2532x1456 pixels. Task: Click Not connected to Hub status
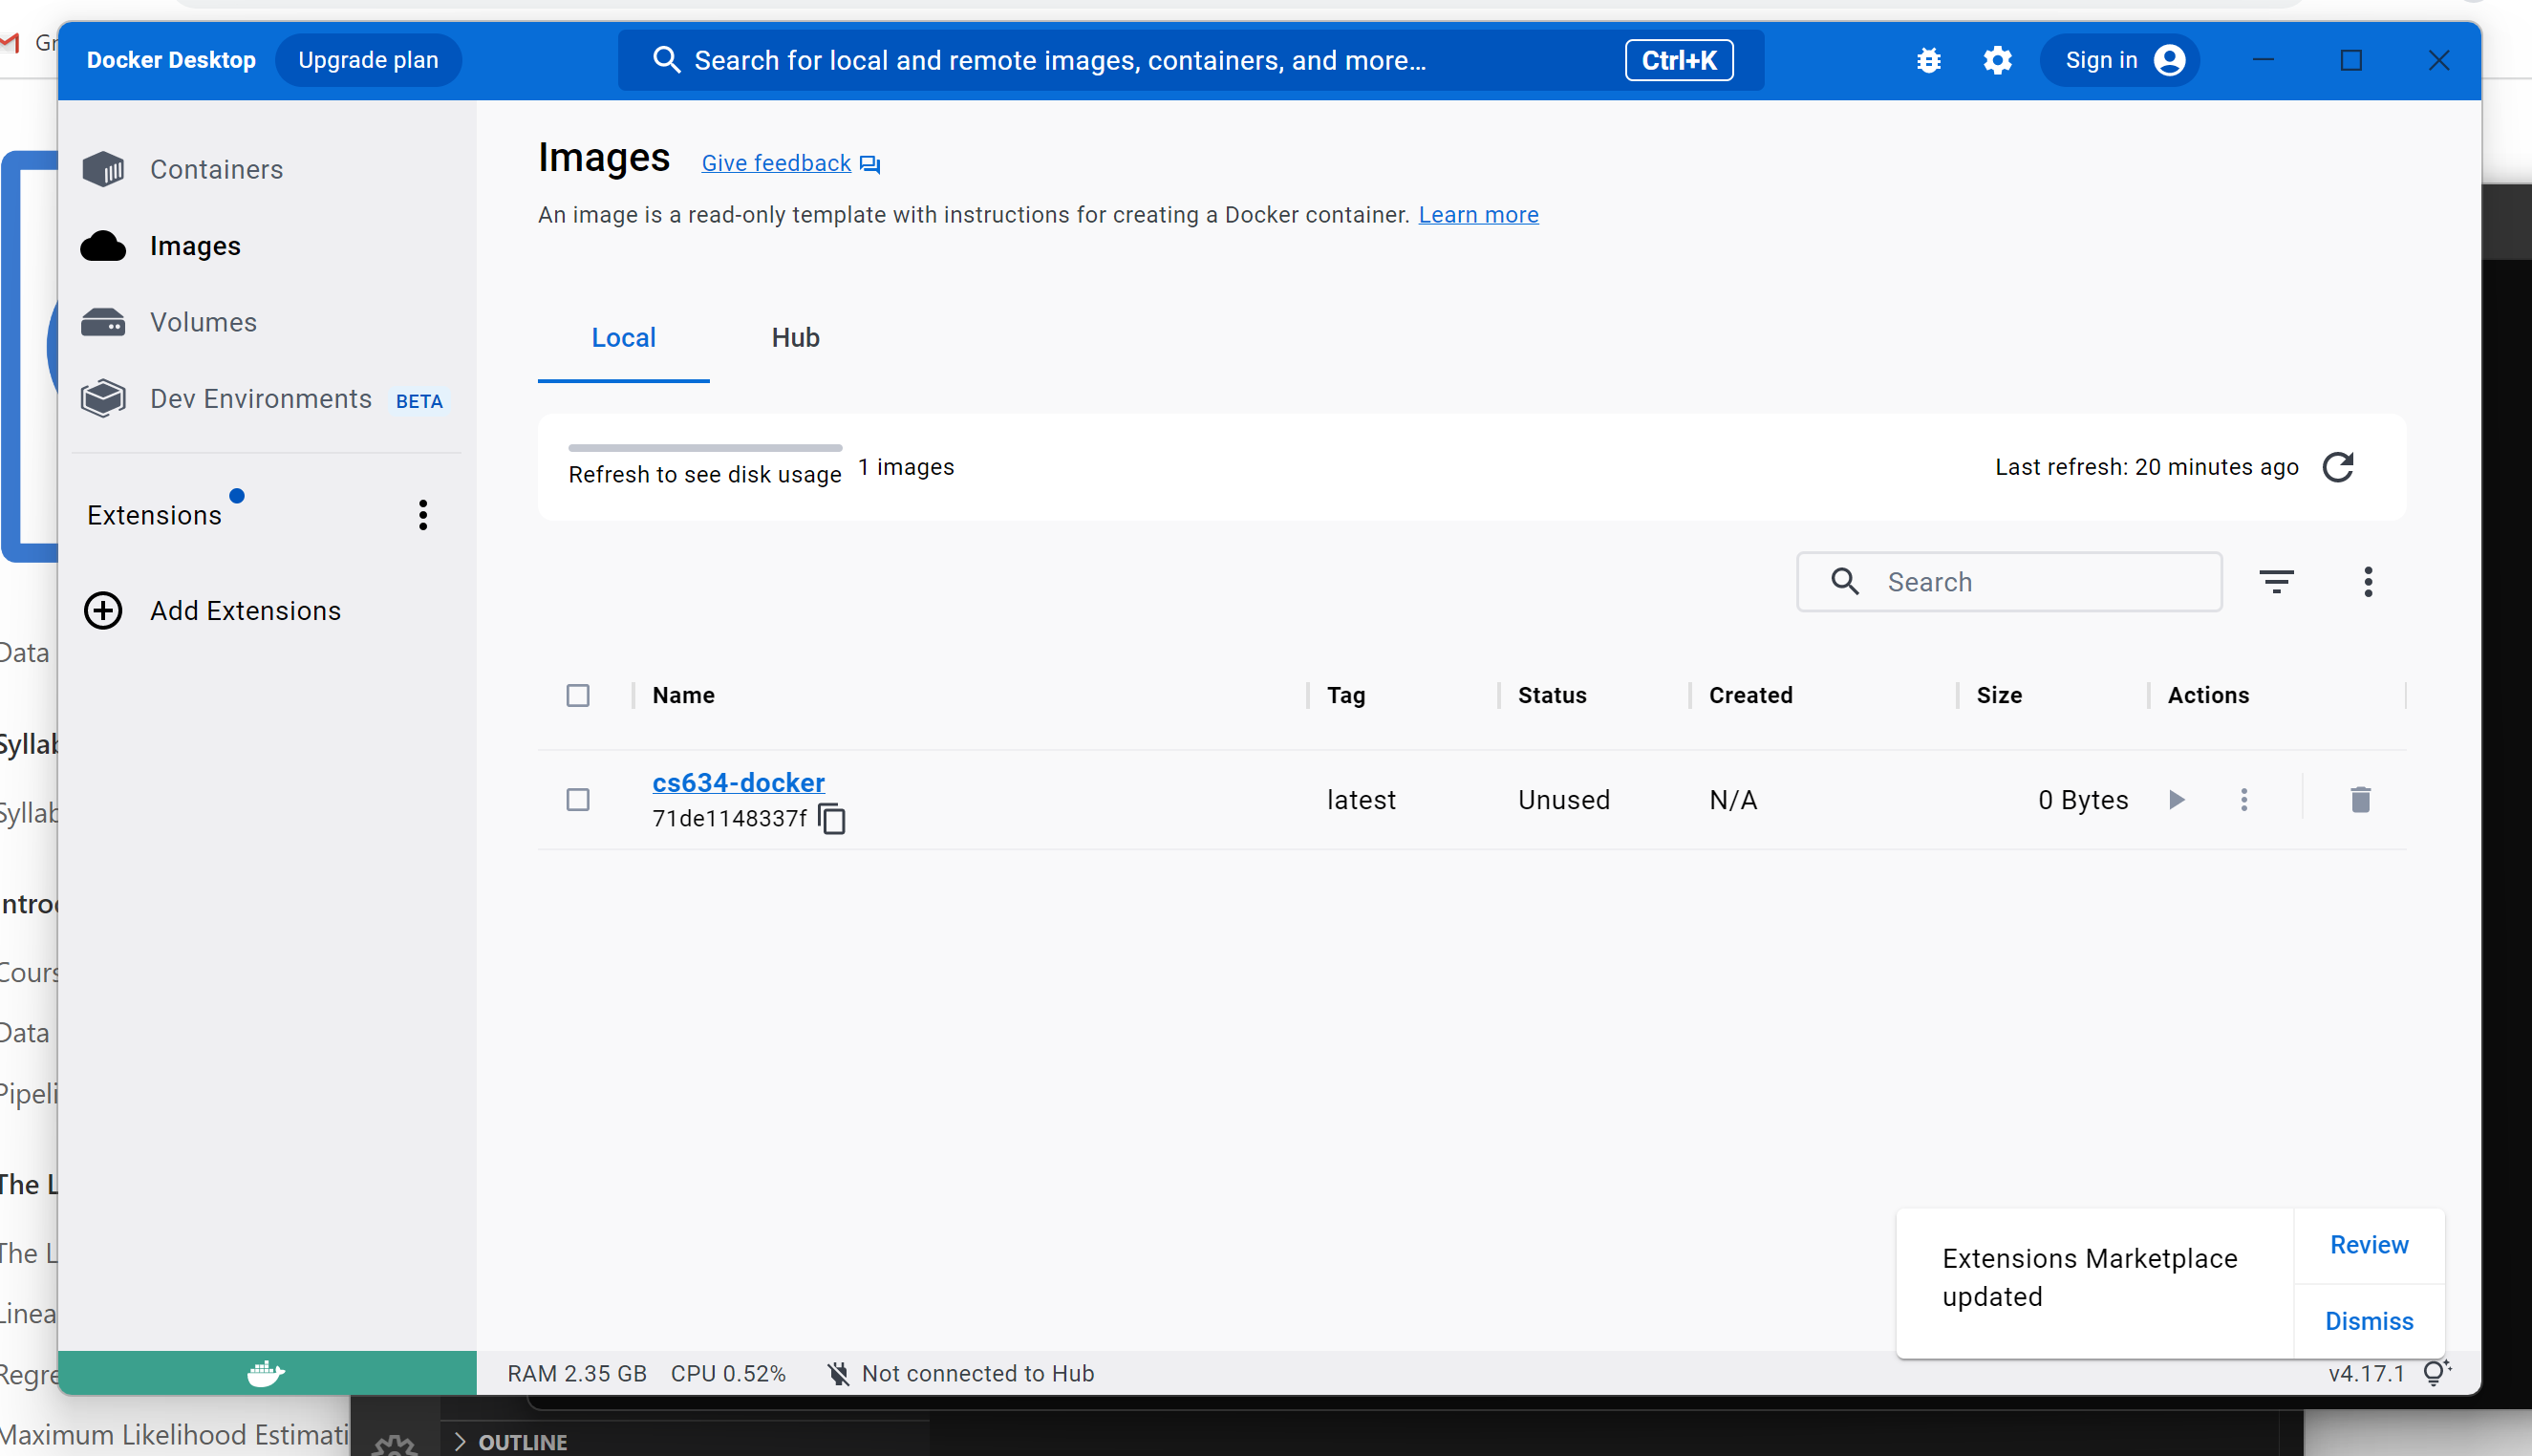tap(960, 1373)
